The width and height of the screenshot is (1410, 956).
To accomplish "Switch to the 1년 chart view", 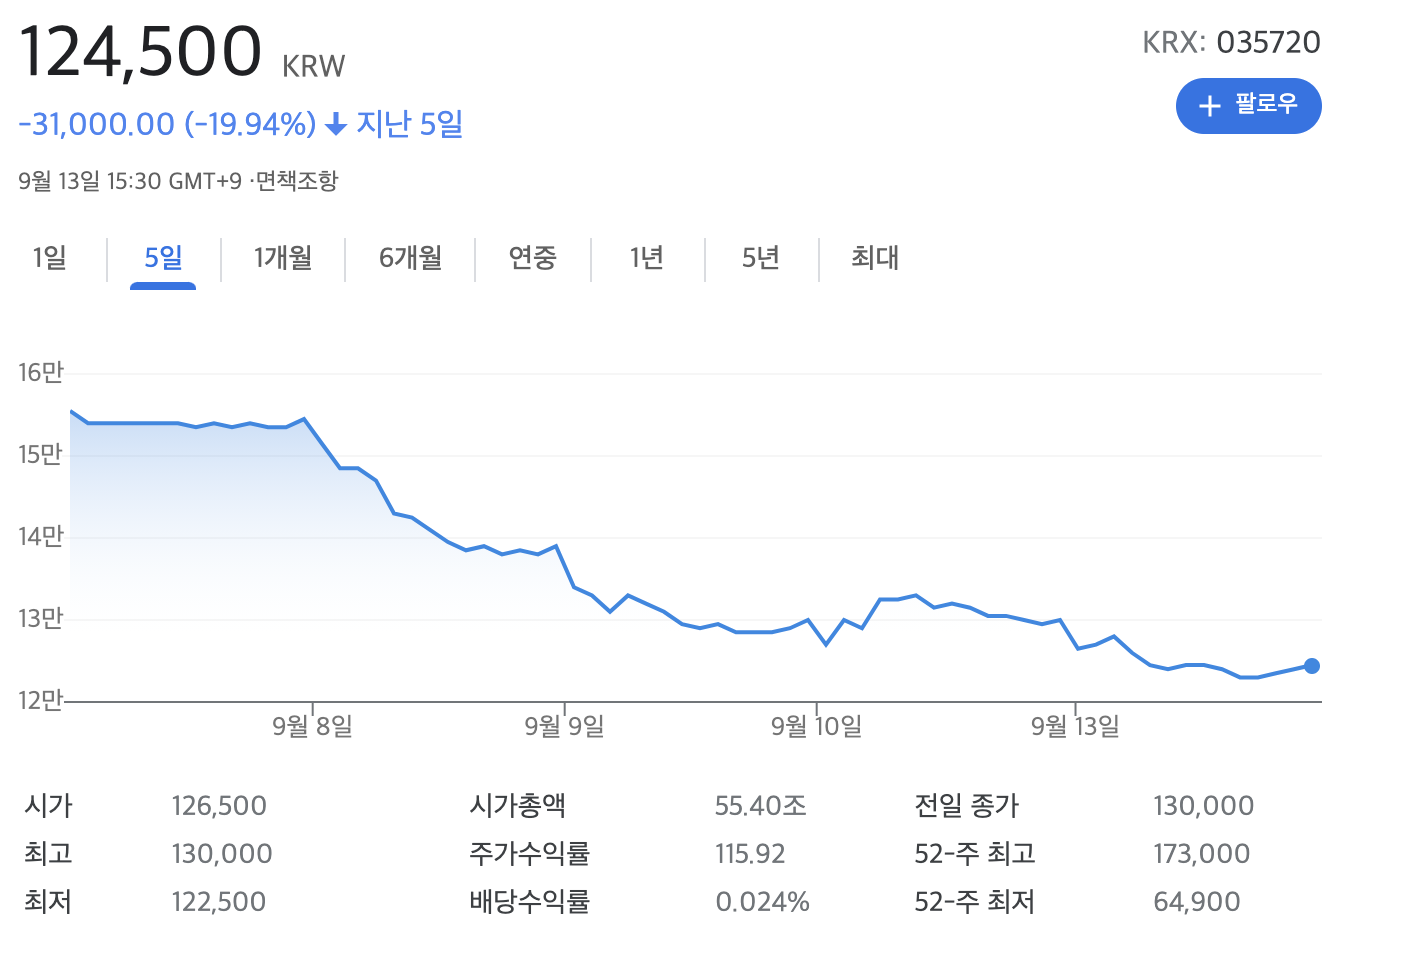I will pyautogui.click(x=647, y=258).
